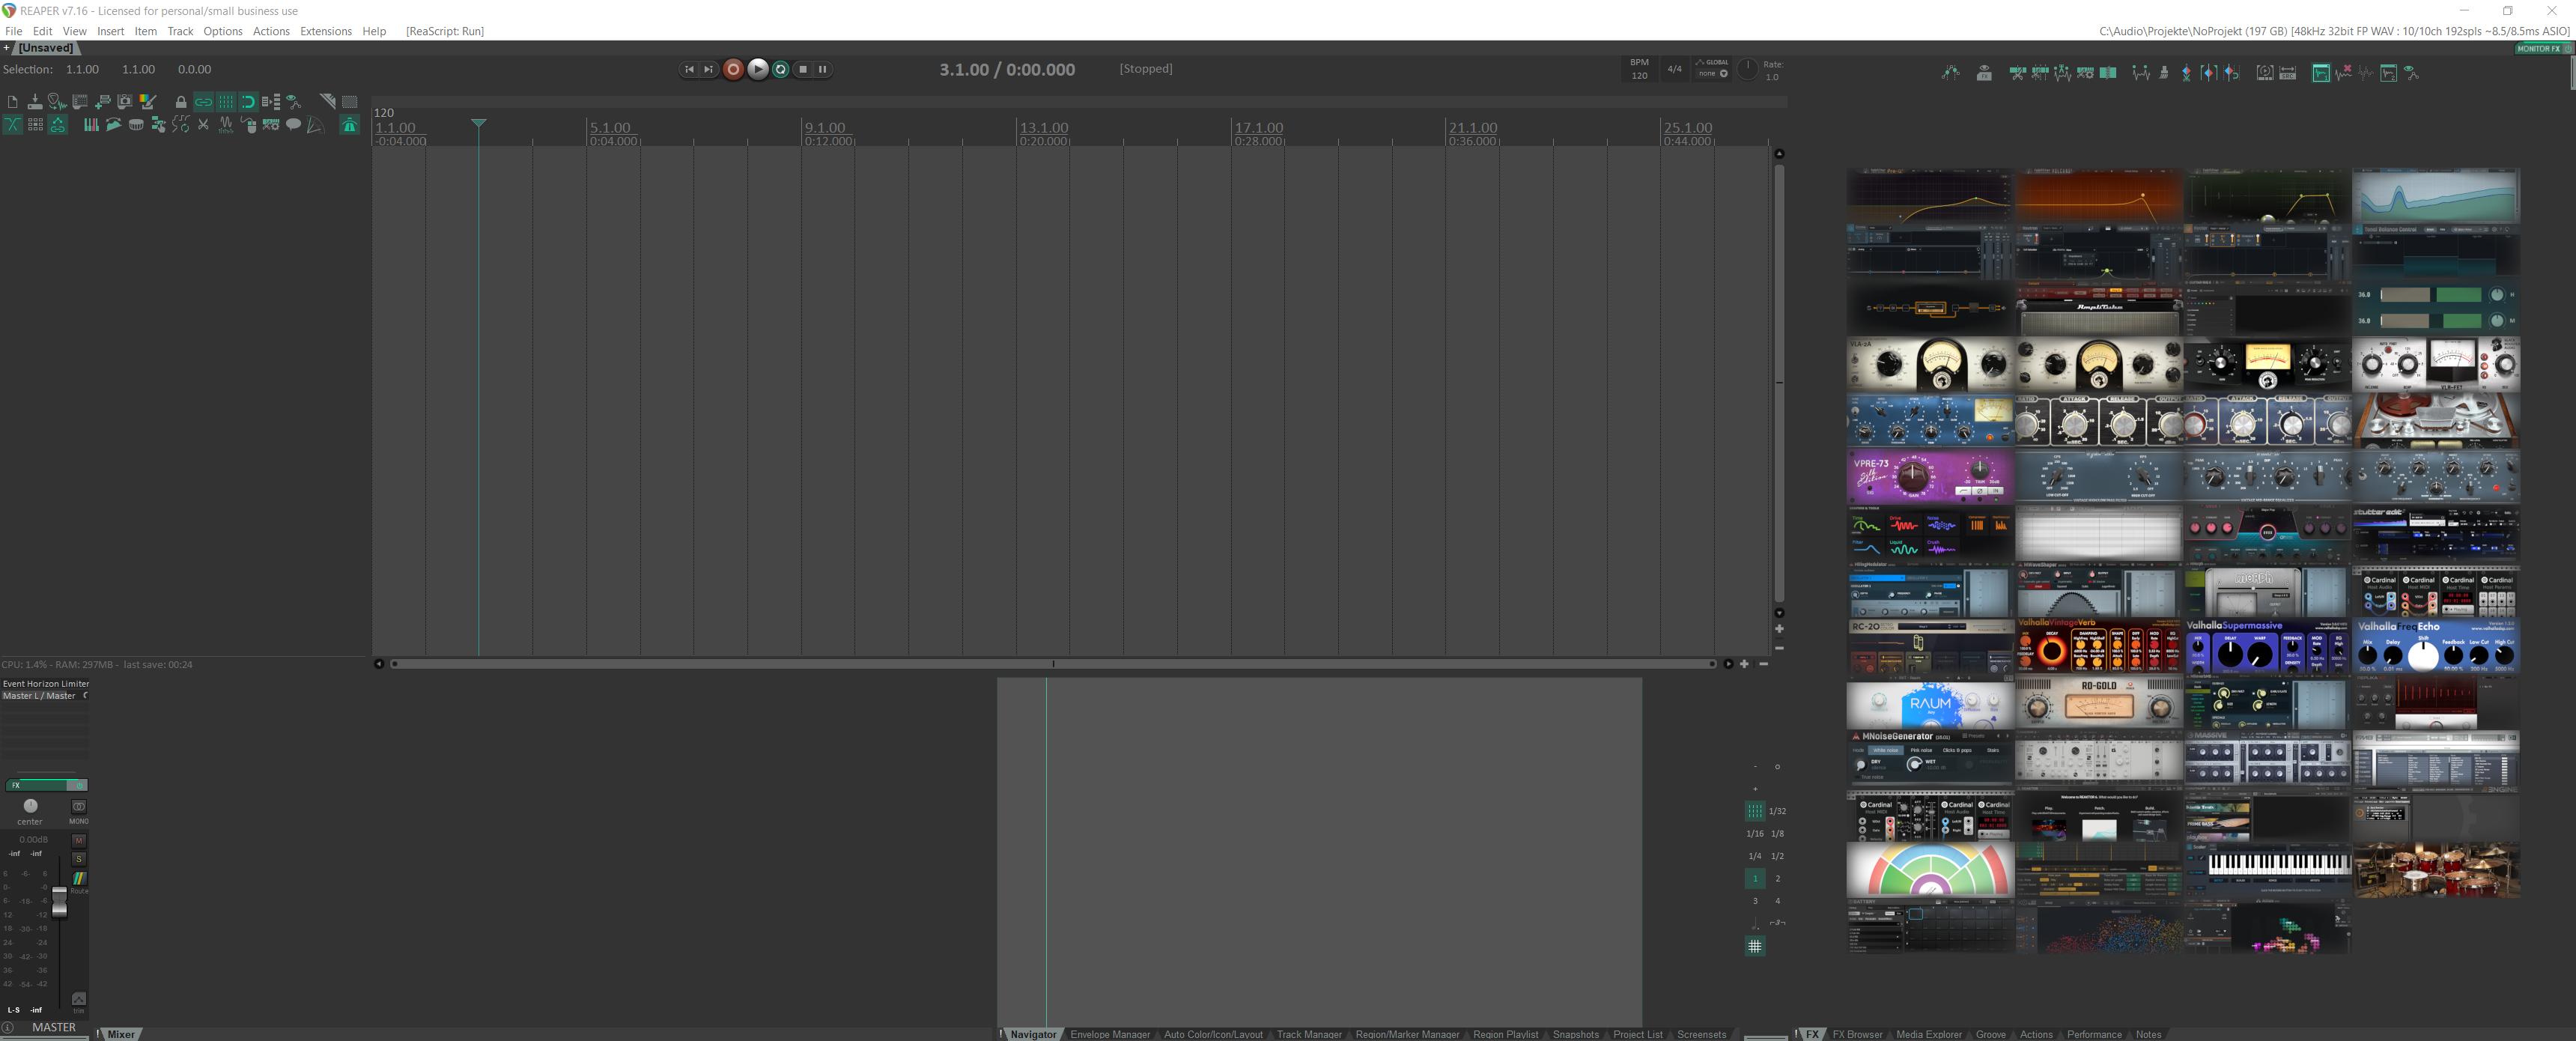Switch to the Track Manager tab
The height and width of the screenshot is (1041, 2576).
pos(1308,1034)
